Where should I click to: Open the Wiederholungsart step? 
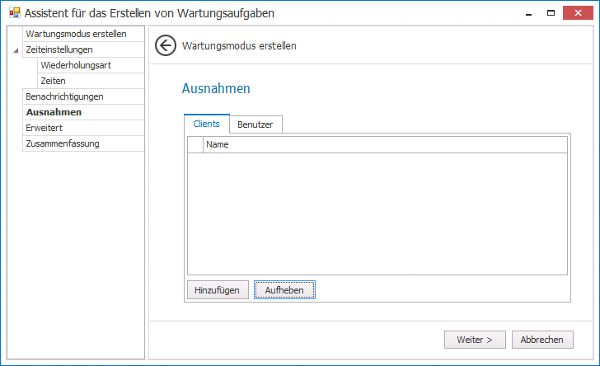(x=91, y=65)
